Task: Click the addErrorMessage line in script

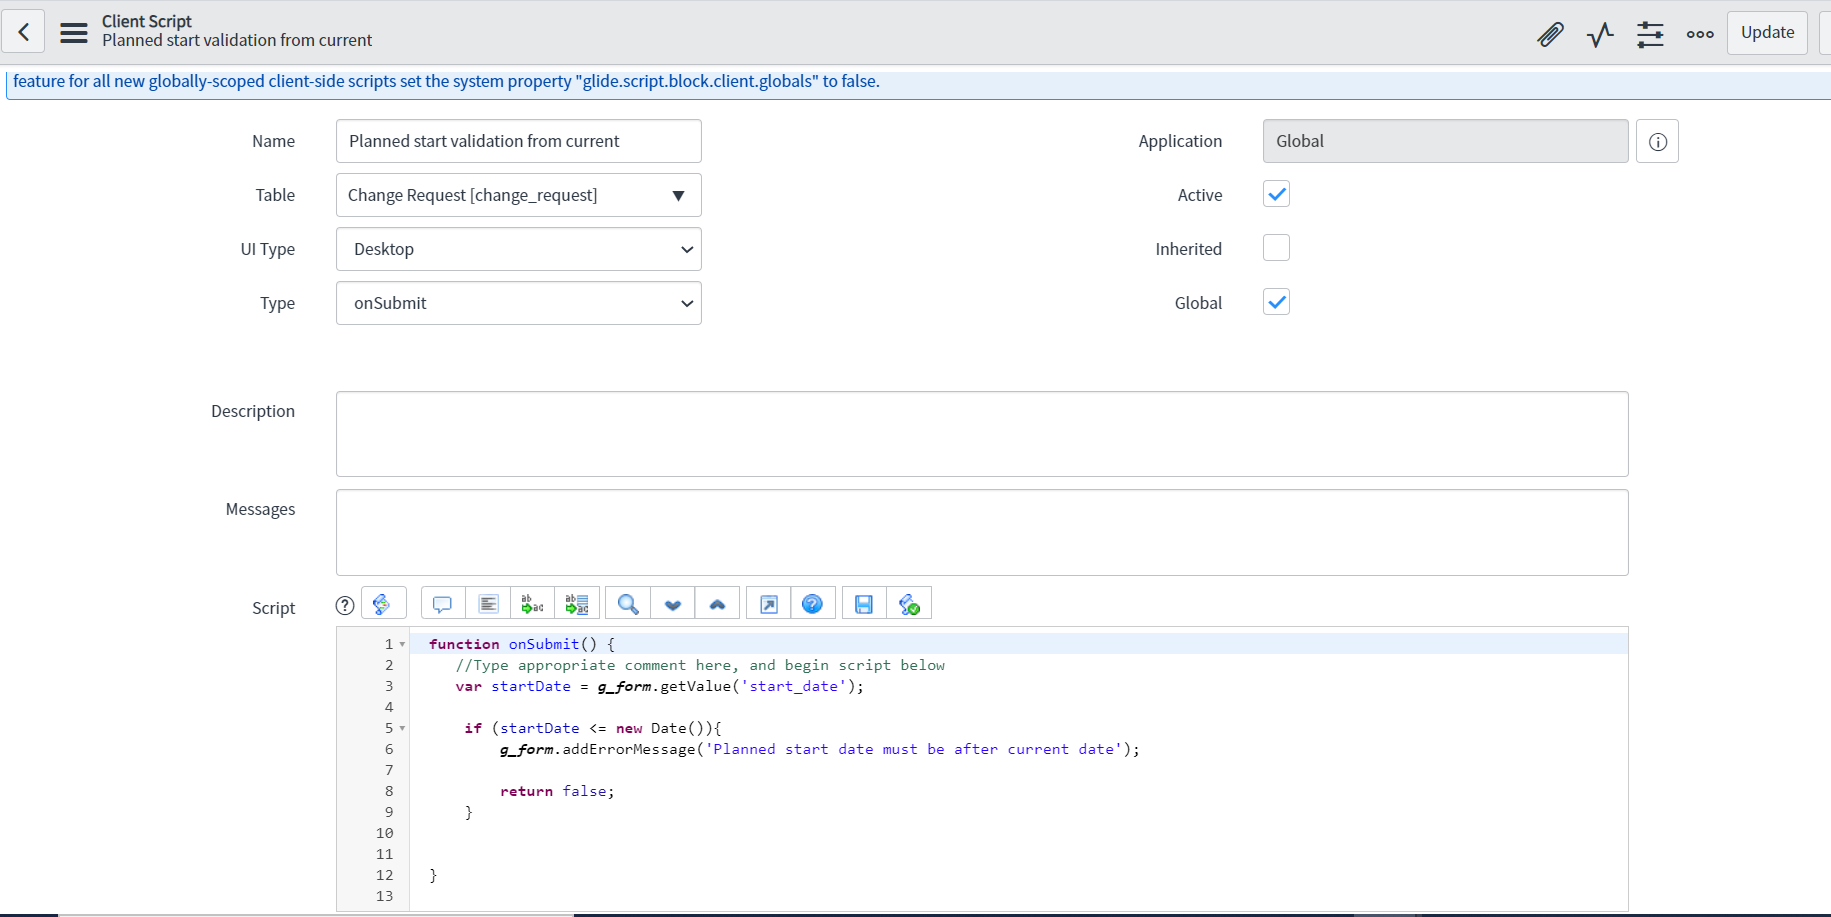Action: (819, 749)
